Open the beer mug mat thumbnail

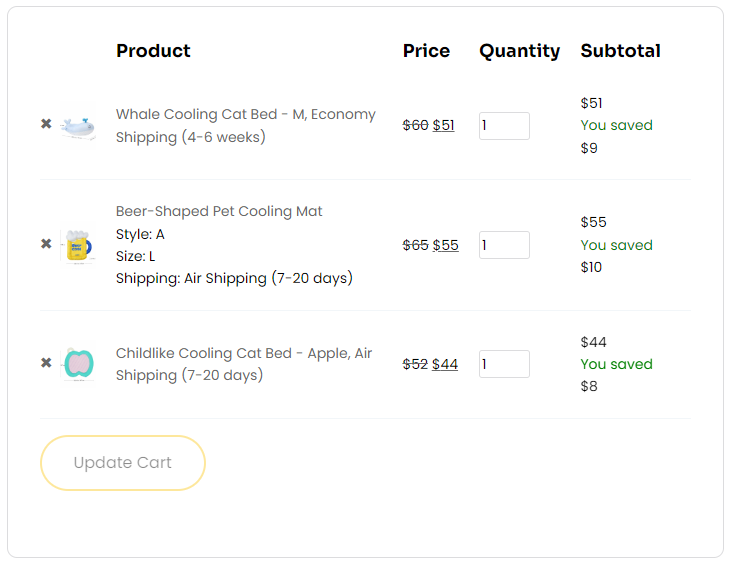tap(78, 245)
